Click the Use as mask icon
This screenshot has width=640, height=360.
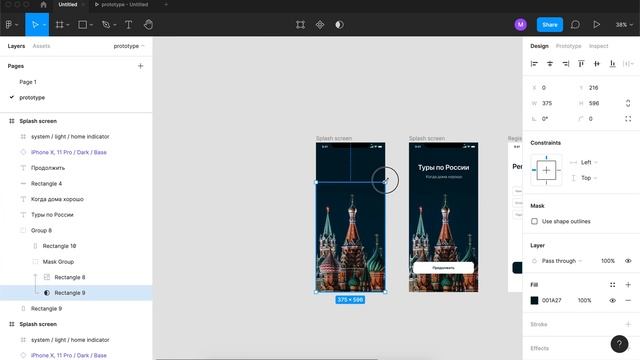(x=339, y=24)
